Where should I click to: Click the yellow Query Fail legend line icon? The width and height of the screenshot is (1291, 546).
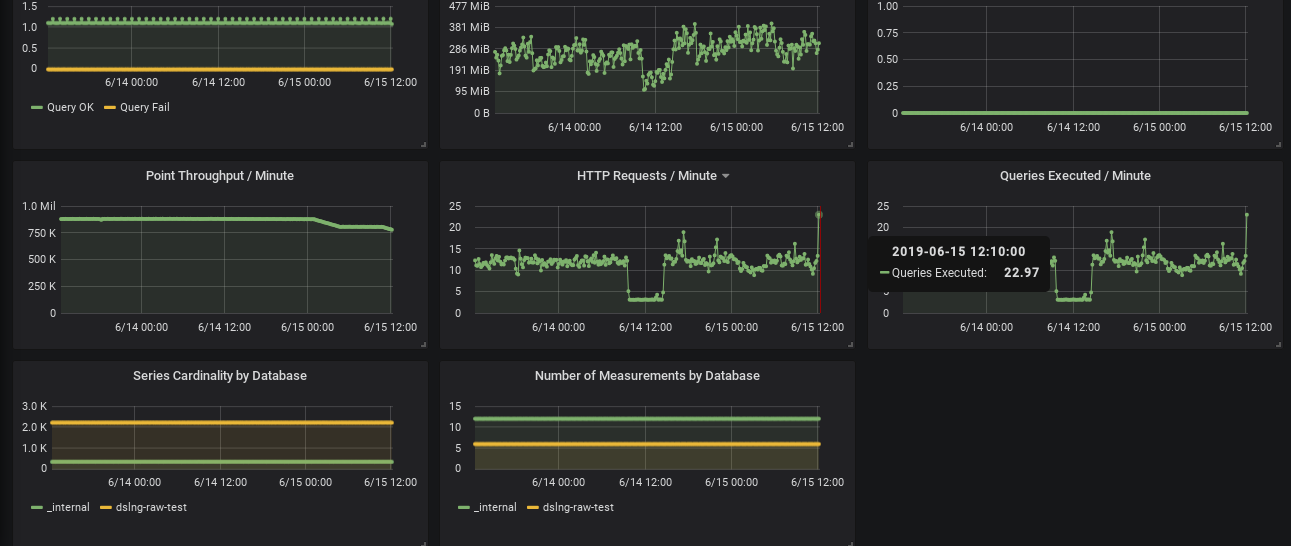[110, 107]
